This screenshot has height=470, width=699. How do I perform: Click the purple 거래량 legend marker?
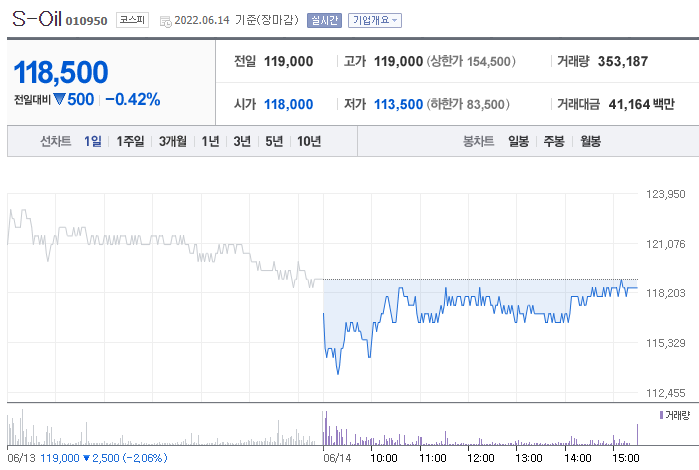(x=662, y=415)
